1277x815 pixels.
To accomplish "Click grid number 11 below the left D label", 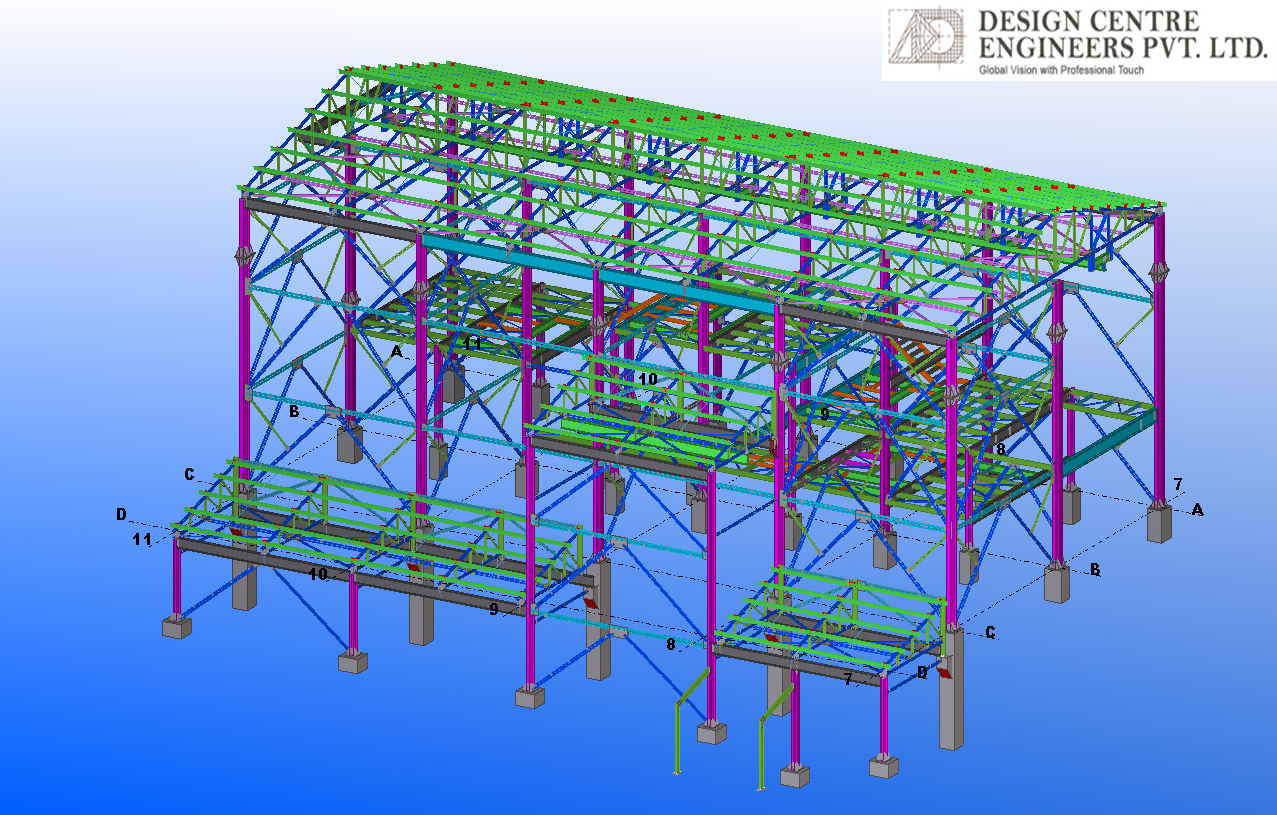I will click(x=142, y=539).
